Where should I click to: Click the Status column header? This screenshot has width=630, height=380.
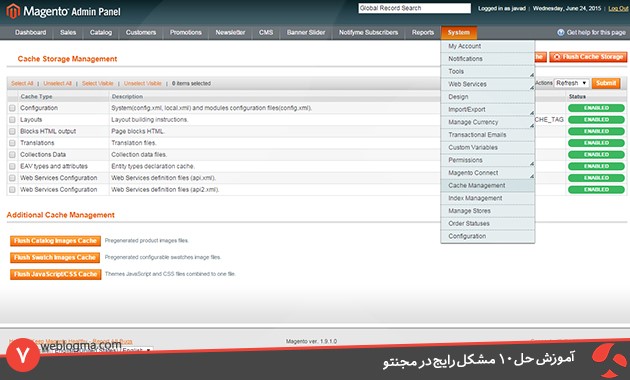click(577, 97)
